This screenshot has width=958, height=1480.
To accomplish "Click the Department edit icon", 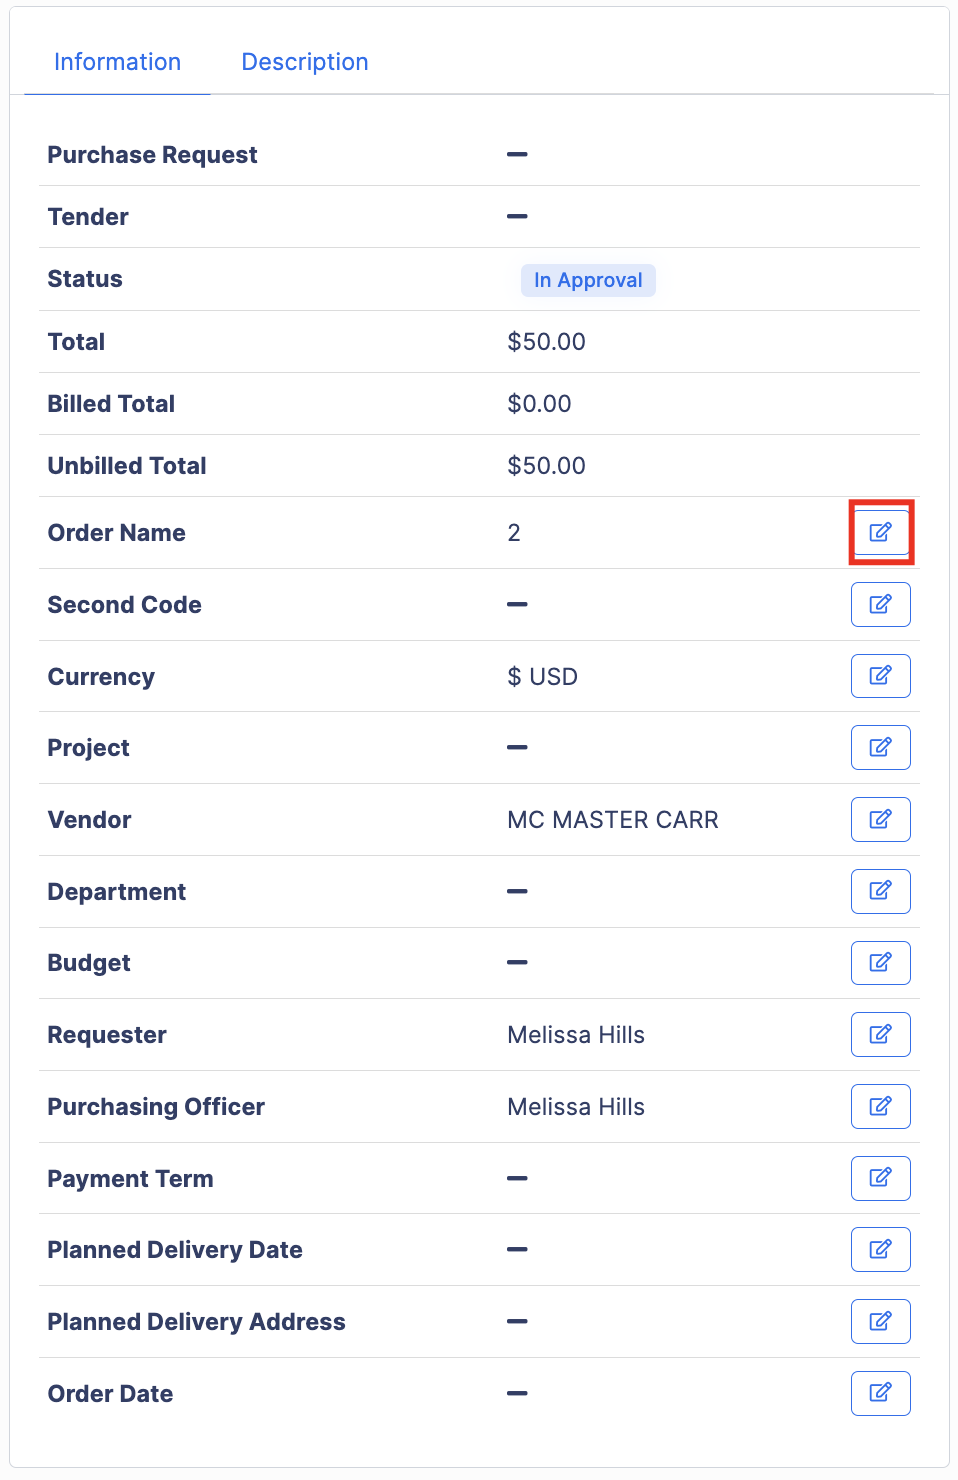I will (x=880, y=891).
